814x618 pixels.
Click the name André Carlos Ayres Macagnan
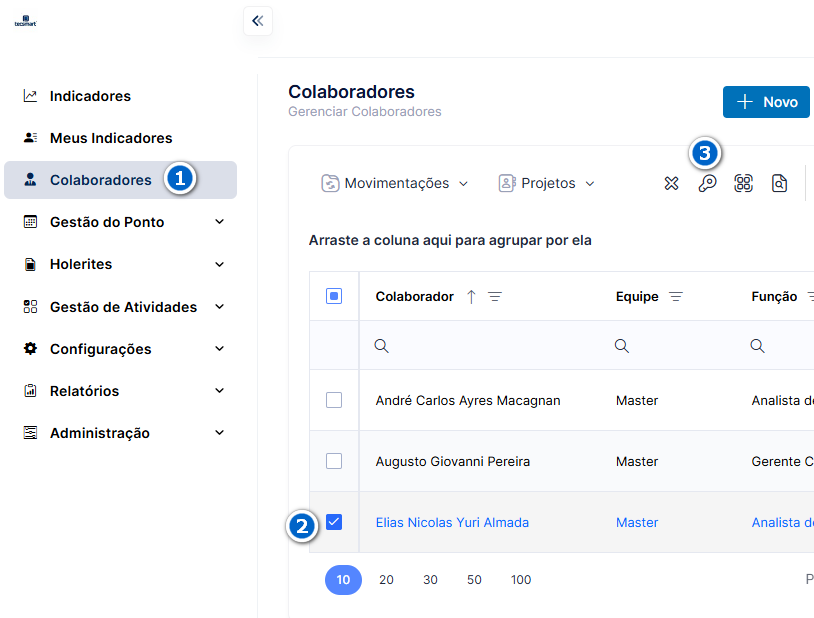click(468, 400)
